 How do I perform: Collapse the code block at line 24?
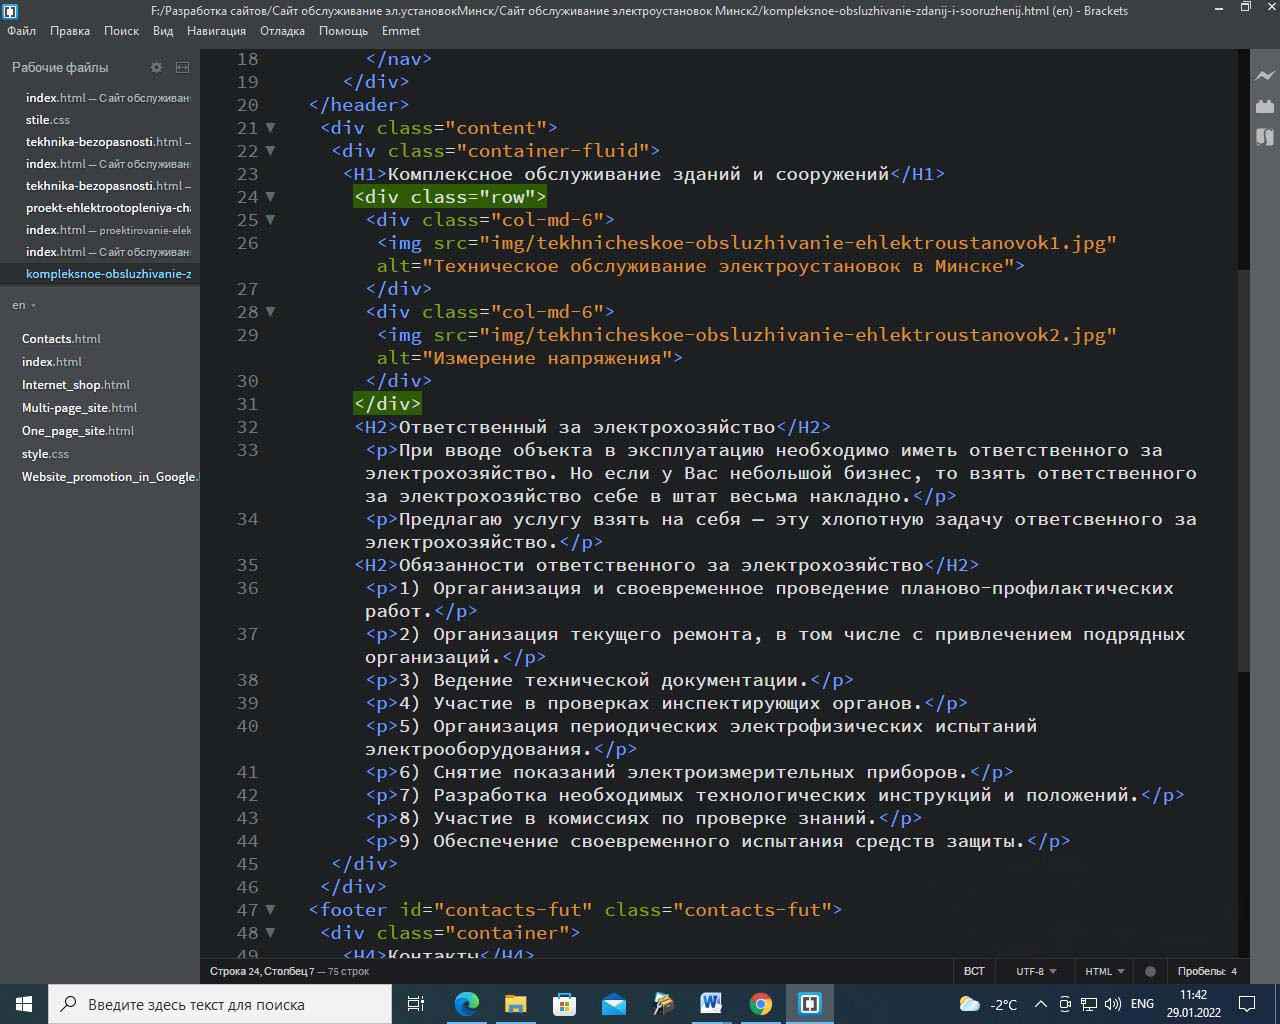point(269,197)
